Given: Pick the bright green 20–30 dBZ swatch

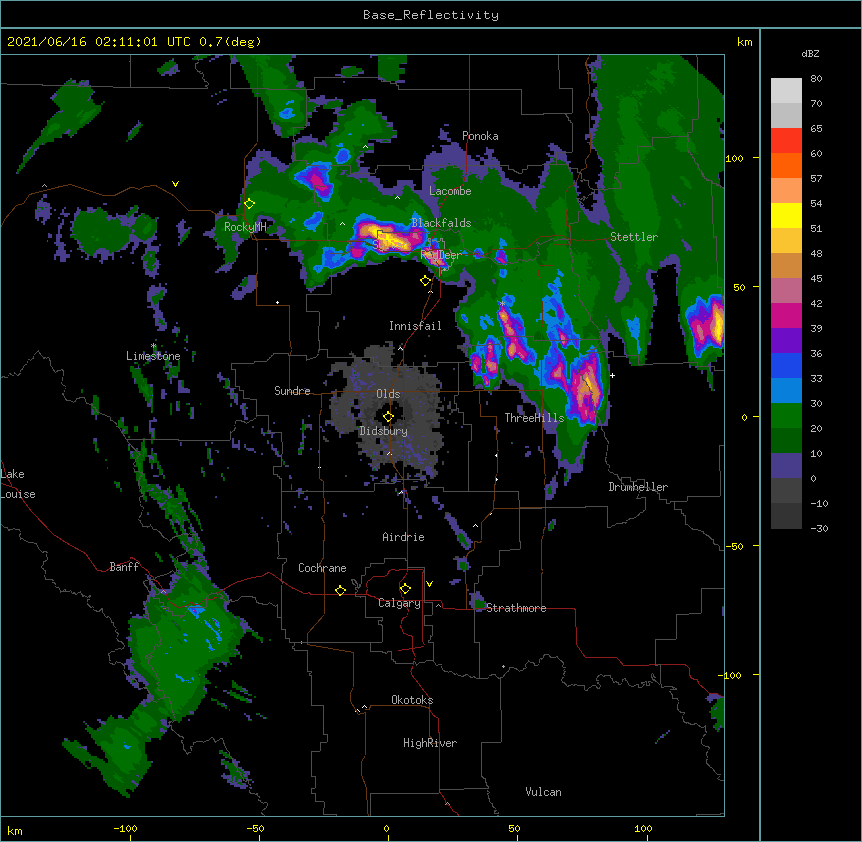Looking at the screenshot, I should pyautogui.click(x=786, y=416).
